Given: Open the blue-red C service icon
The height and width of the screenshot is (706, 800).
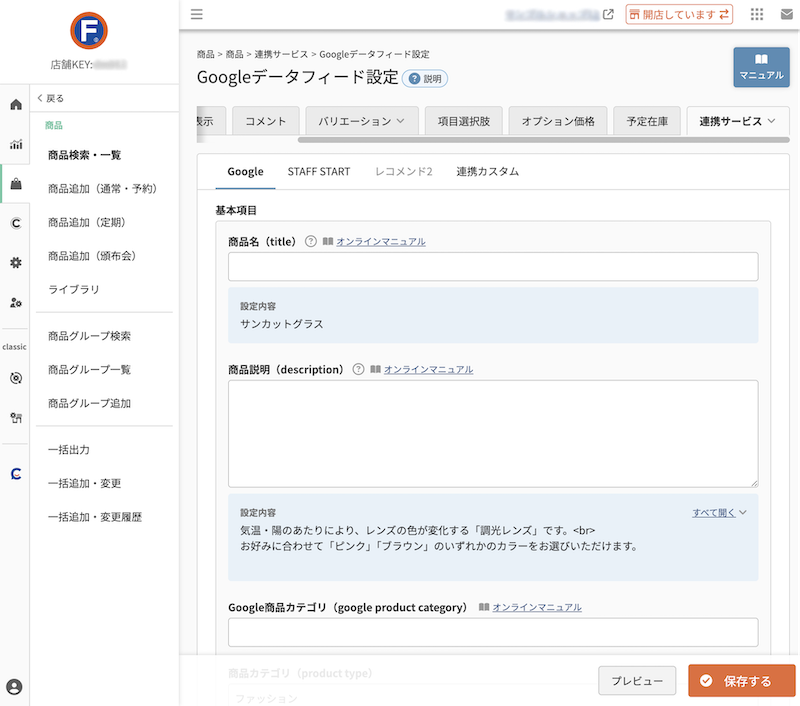Looking at the screenshot, I should [16, 474].
